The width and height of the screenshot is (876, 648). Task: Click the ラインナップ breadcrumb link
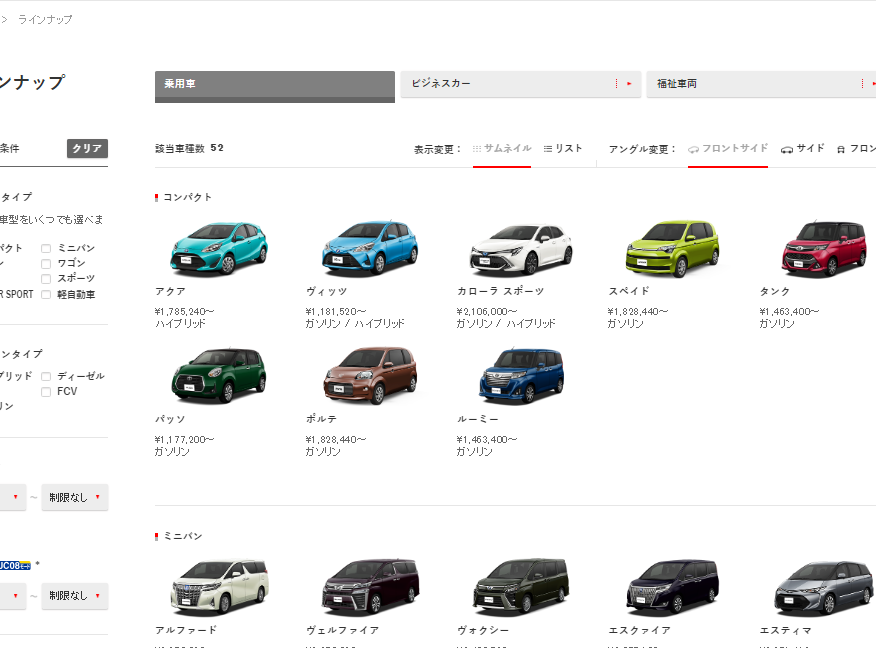point(45,19)
